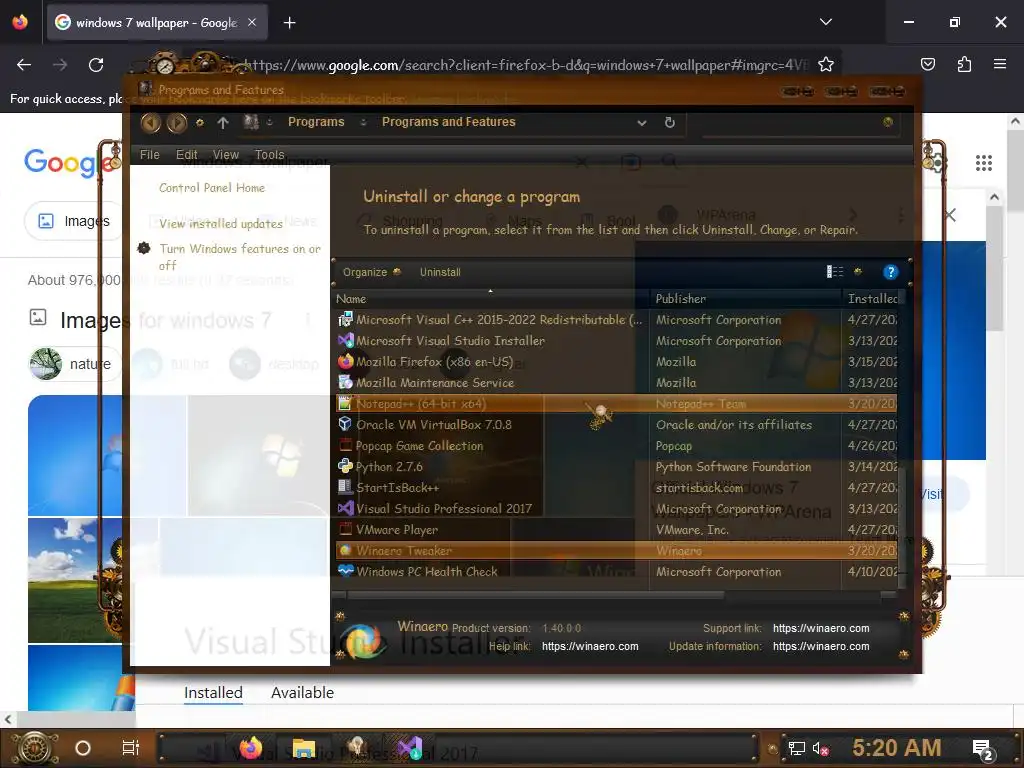Image resolution: width=1024 pixels, height=768 pixels.
Task: Click the Programs and Features breadcrumb
Action: 449,122
